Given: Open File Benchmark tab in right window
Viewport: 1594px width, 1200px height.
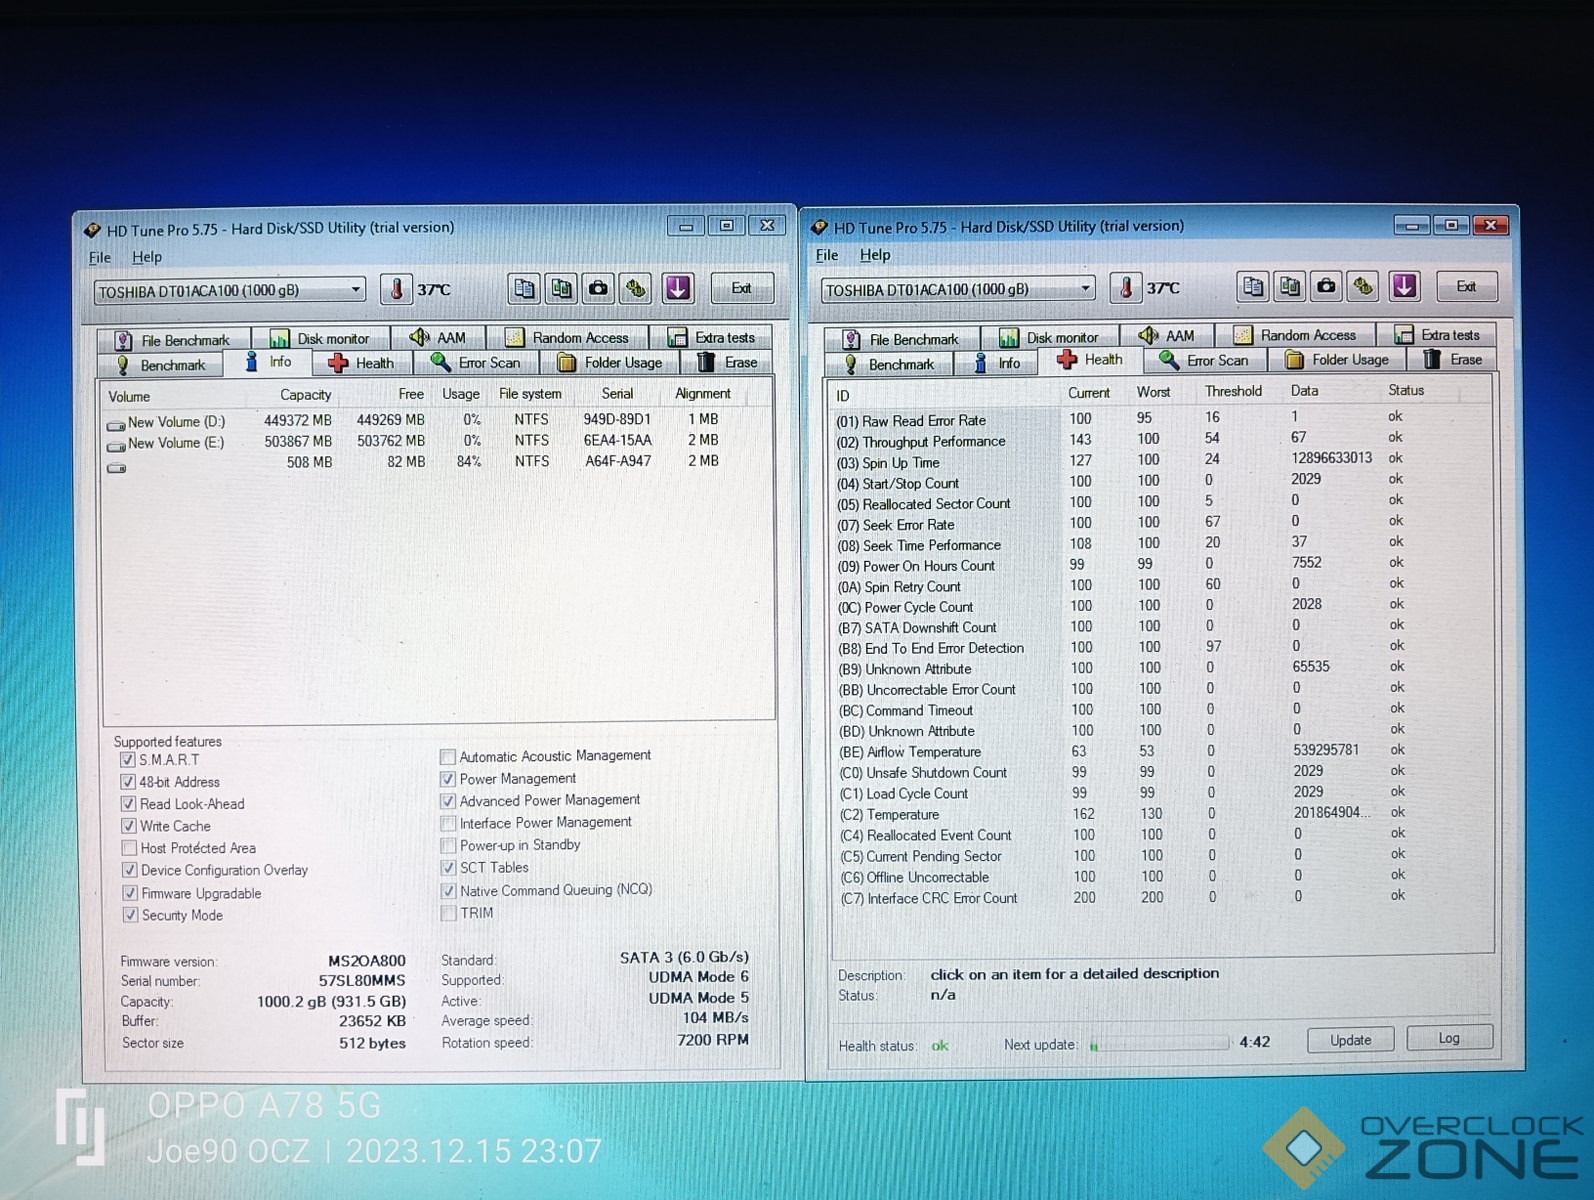Looking at the screenshot, I should pos(901,339).
